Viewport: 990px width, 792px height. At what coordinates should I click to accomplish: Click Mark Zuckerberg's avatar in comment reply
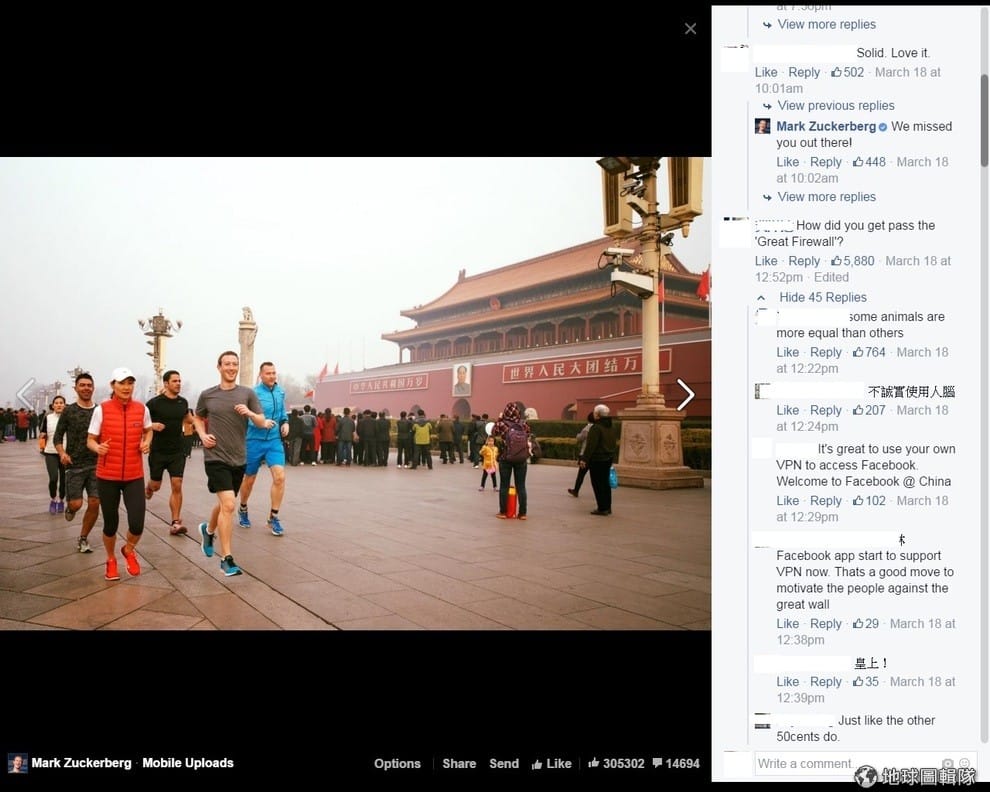click(762, 126)
